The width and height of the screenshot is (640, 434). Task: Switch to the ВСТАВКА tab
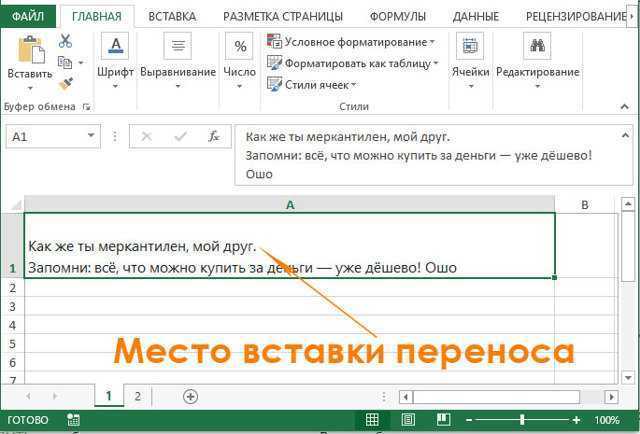(172, 16)
